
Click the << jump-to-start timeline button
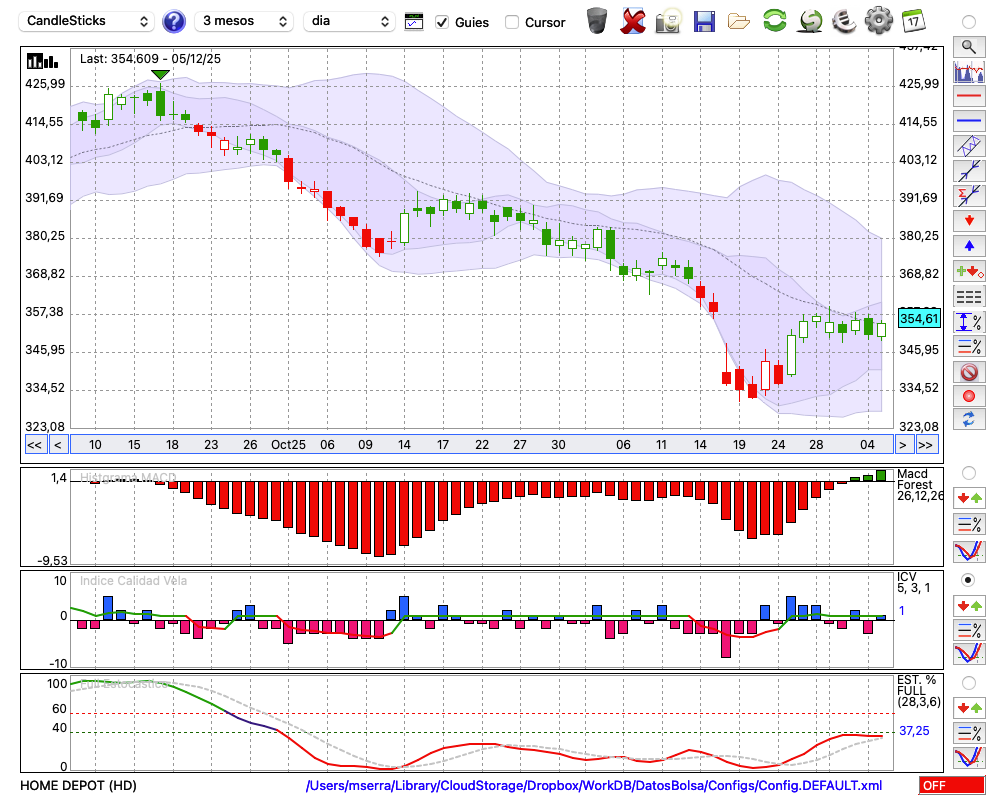pos(34,445)
